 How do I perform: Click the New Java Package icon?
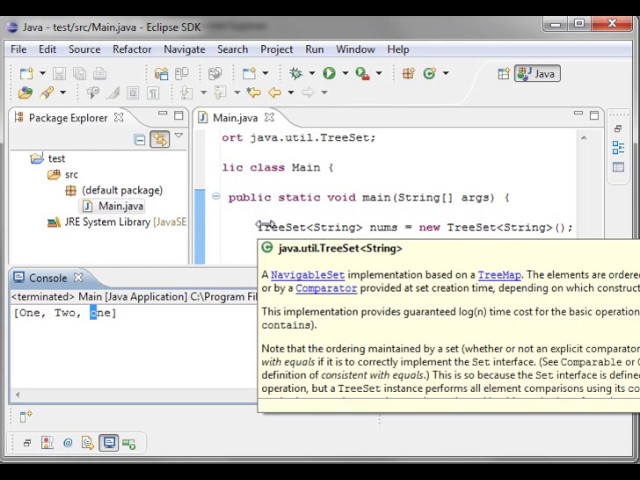pyautogui.click(x=408, y=73)
